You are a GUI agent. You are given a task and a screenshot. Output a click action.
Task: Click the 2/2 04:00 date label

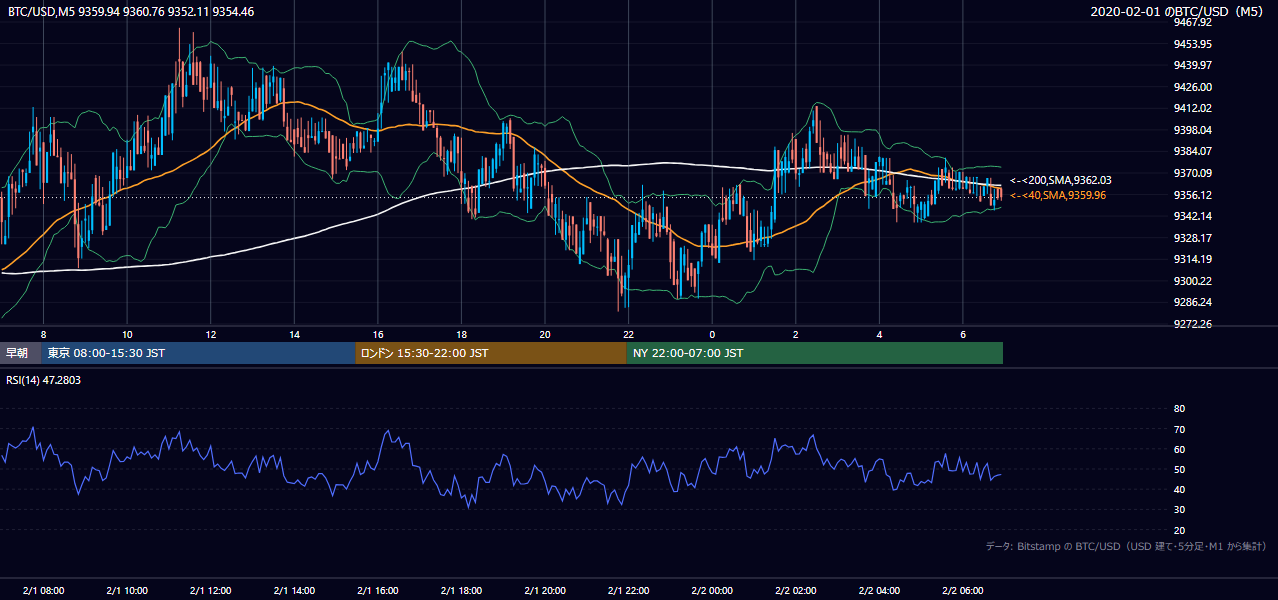[x=878, y=590]
